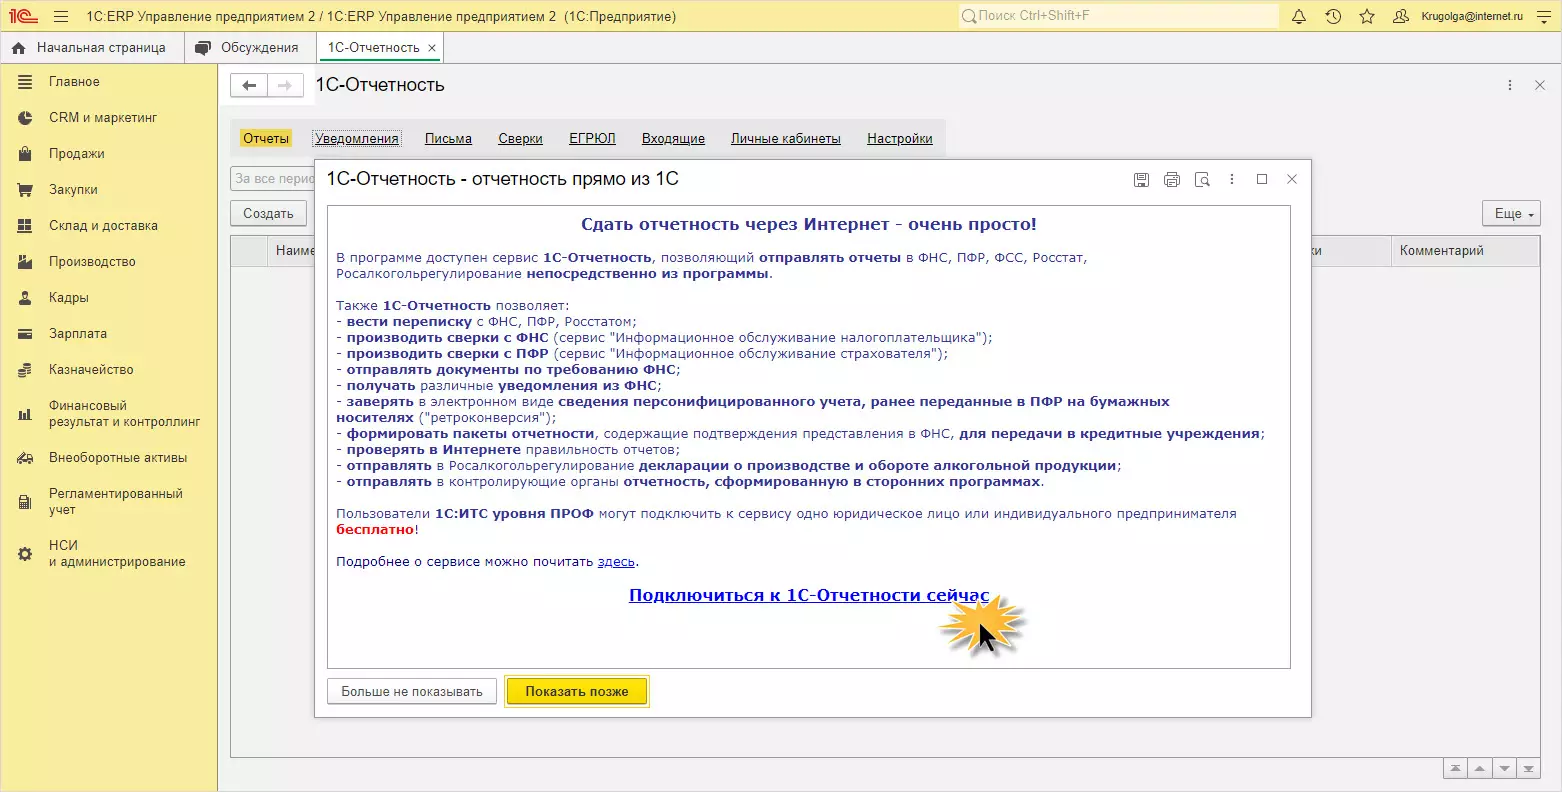Open favorites star icon
The image size is (1562, 792).
1367,17
